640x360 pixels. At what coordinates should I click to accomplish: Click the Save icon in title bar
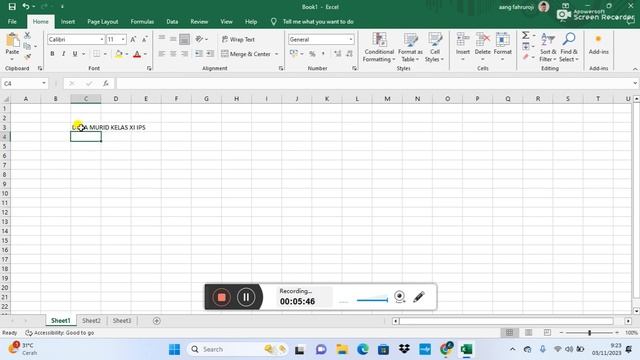(x=12, y=7)
